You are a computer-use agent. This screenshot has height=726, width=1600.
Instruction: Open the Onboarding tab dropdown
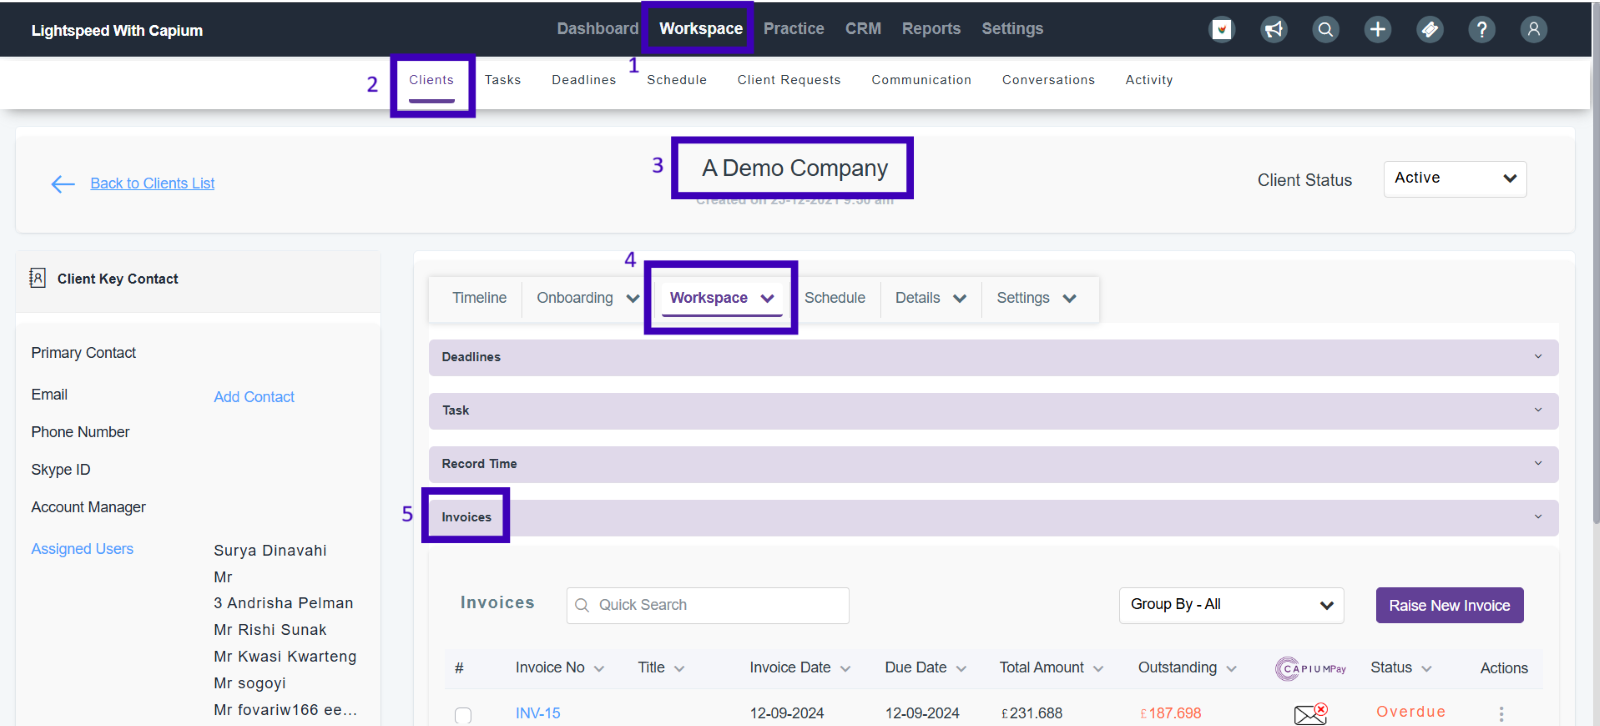587,298
